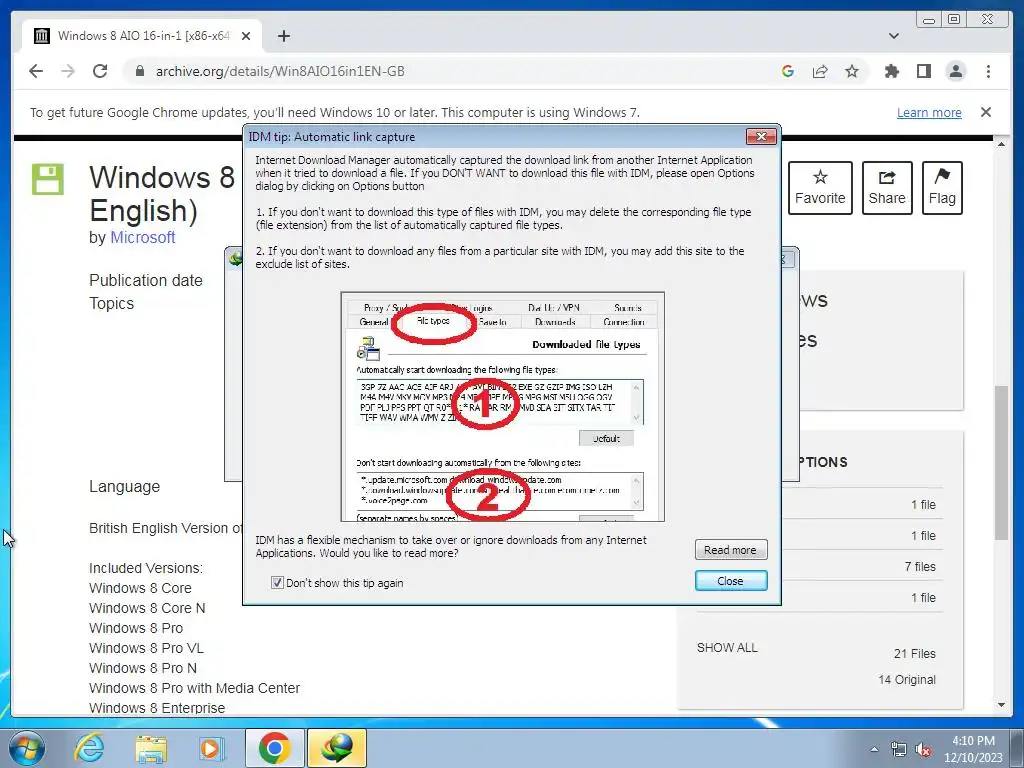The width and height of the screenshot is (1024, 768).
Task: Click Favorite star button on archive page
Action: (x=820, y=188)
